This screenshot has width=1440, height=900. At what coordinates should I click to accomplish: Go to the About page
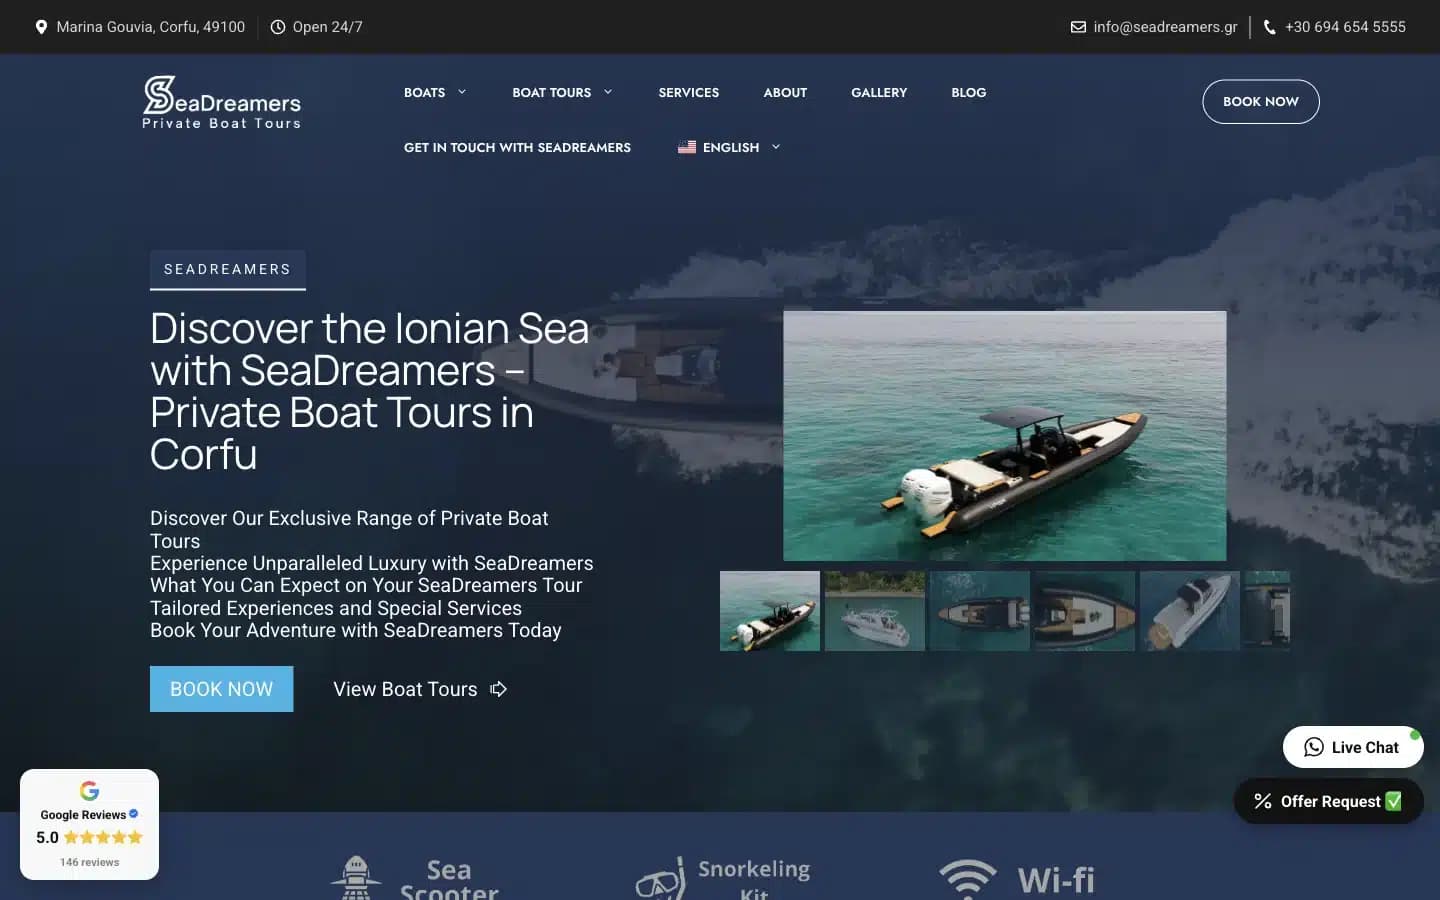coord(785,92)
